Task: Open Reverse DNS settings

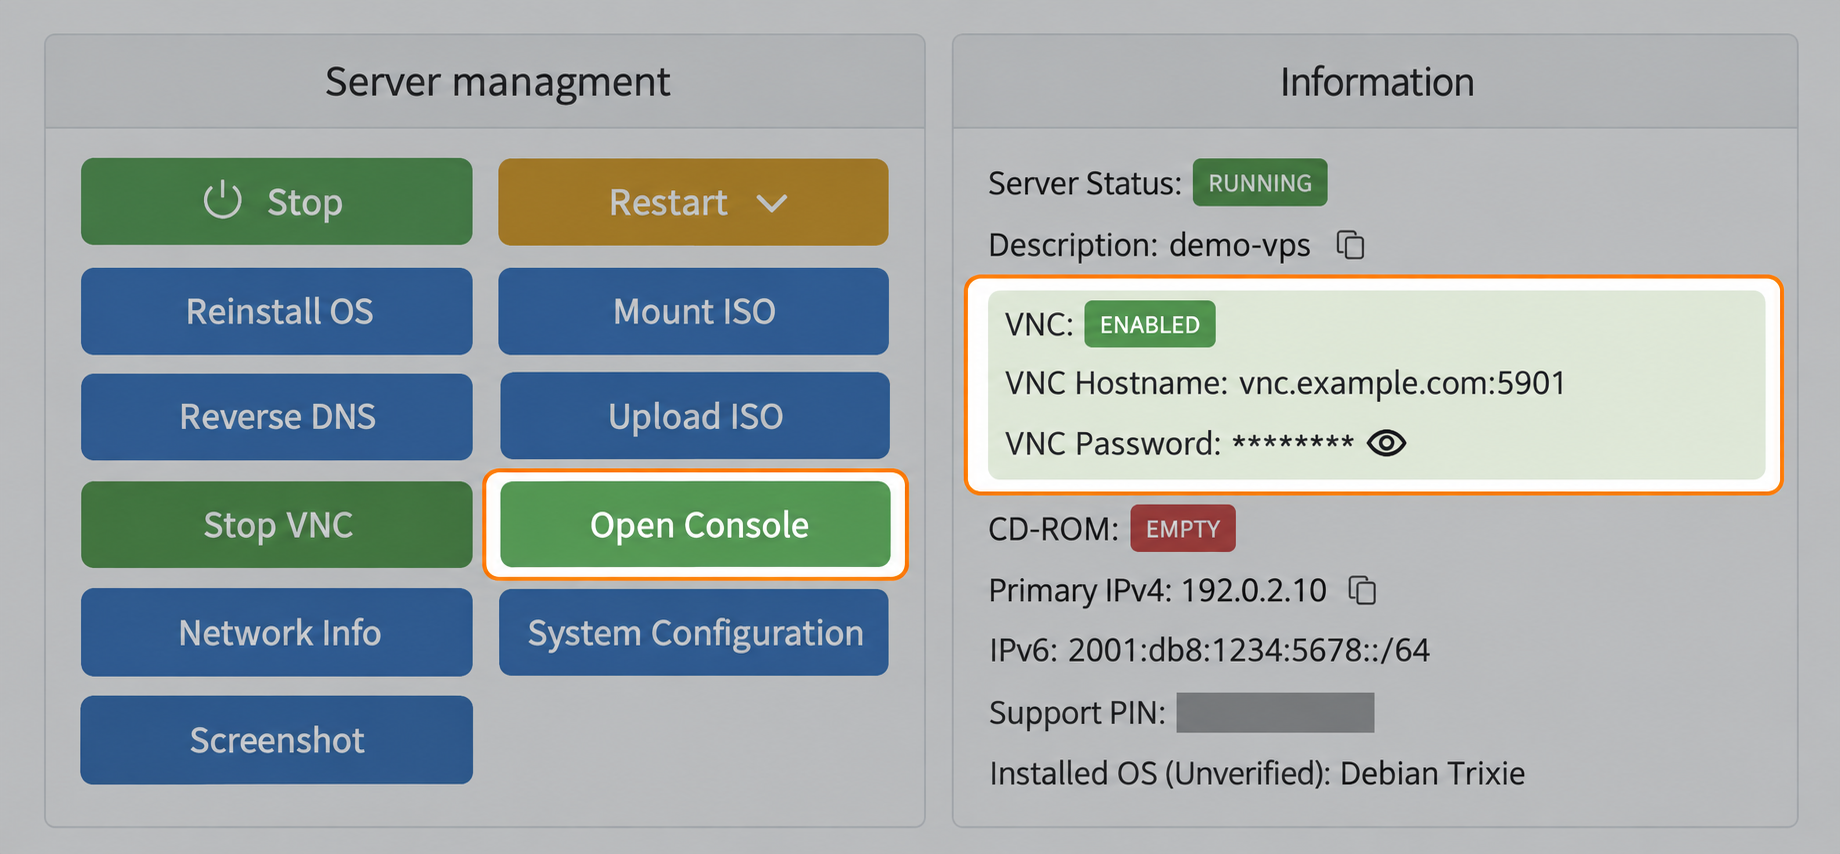Action: click(x=277, y=417)
